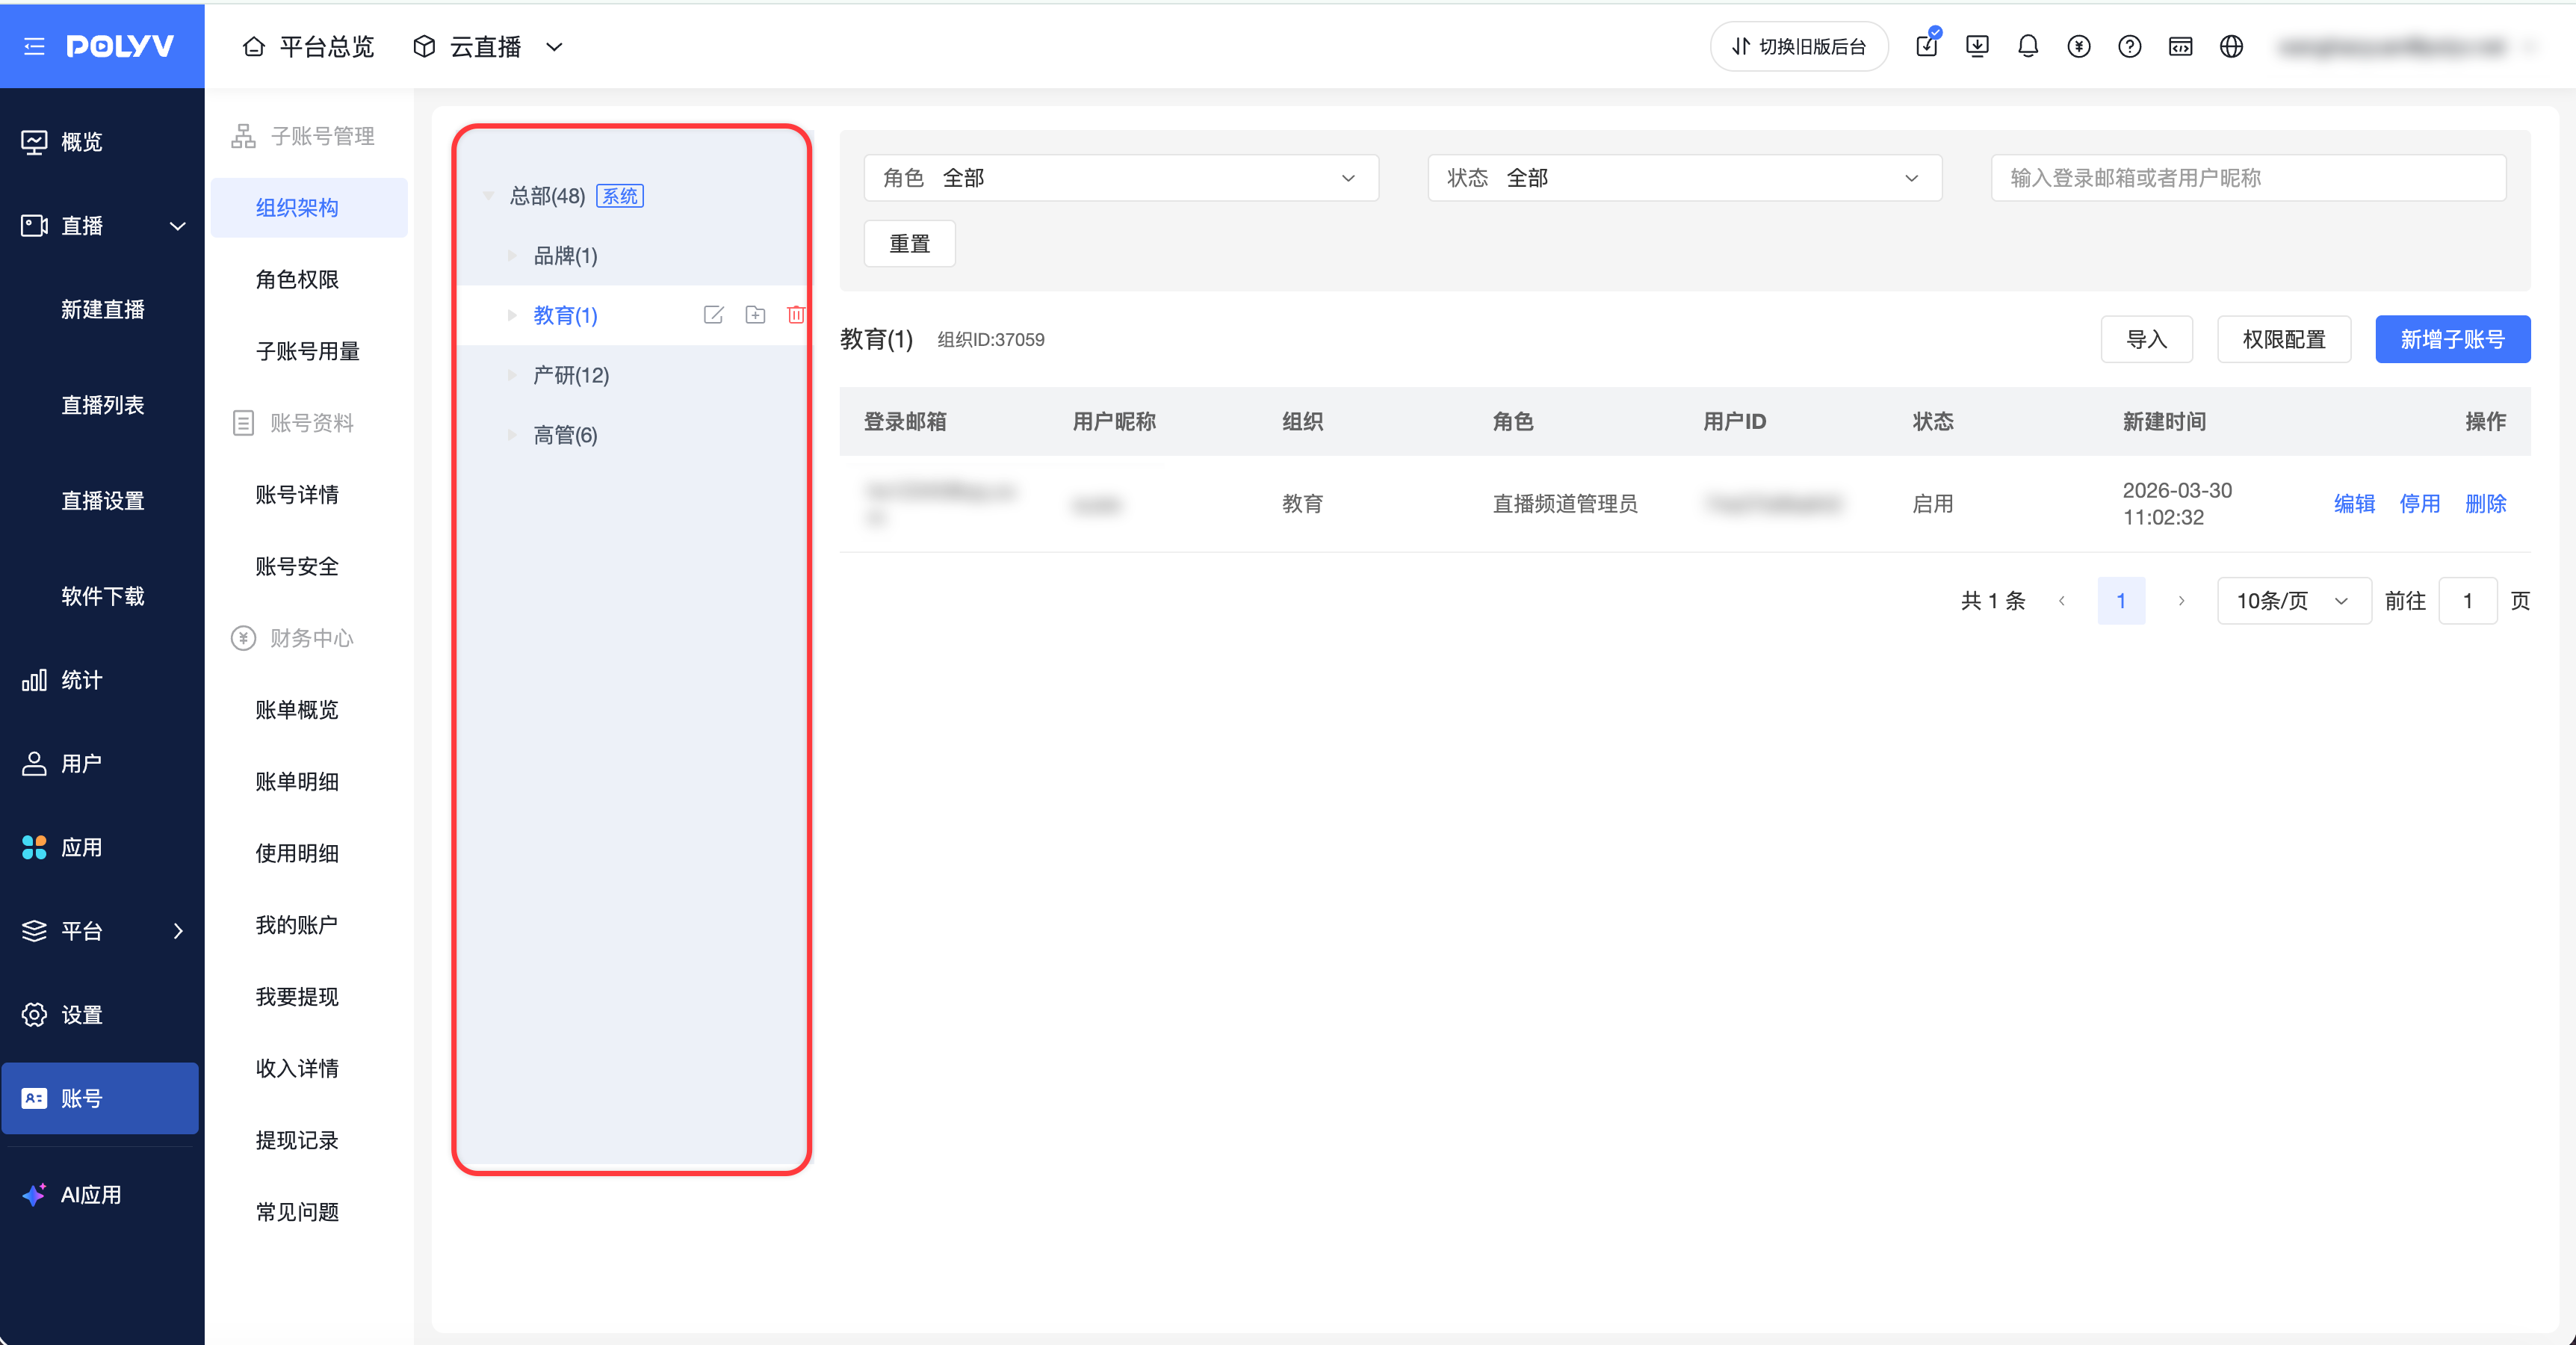Collapse the sidebar with the hamburger menu icon
Viewport: 2576px width, 1345px height.
(34, 46)
